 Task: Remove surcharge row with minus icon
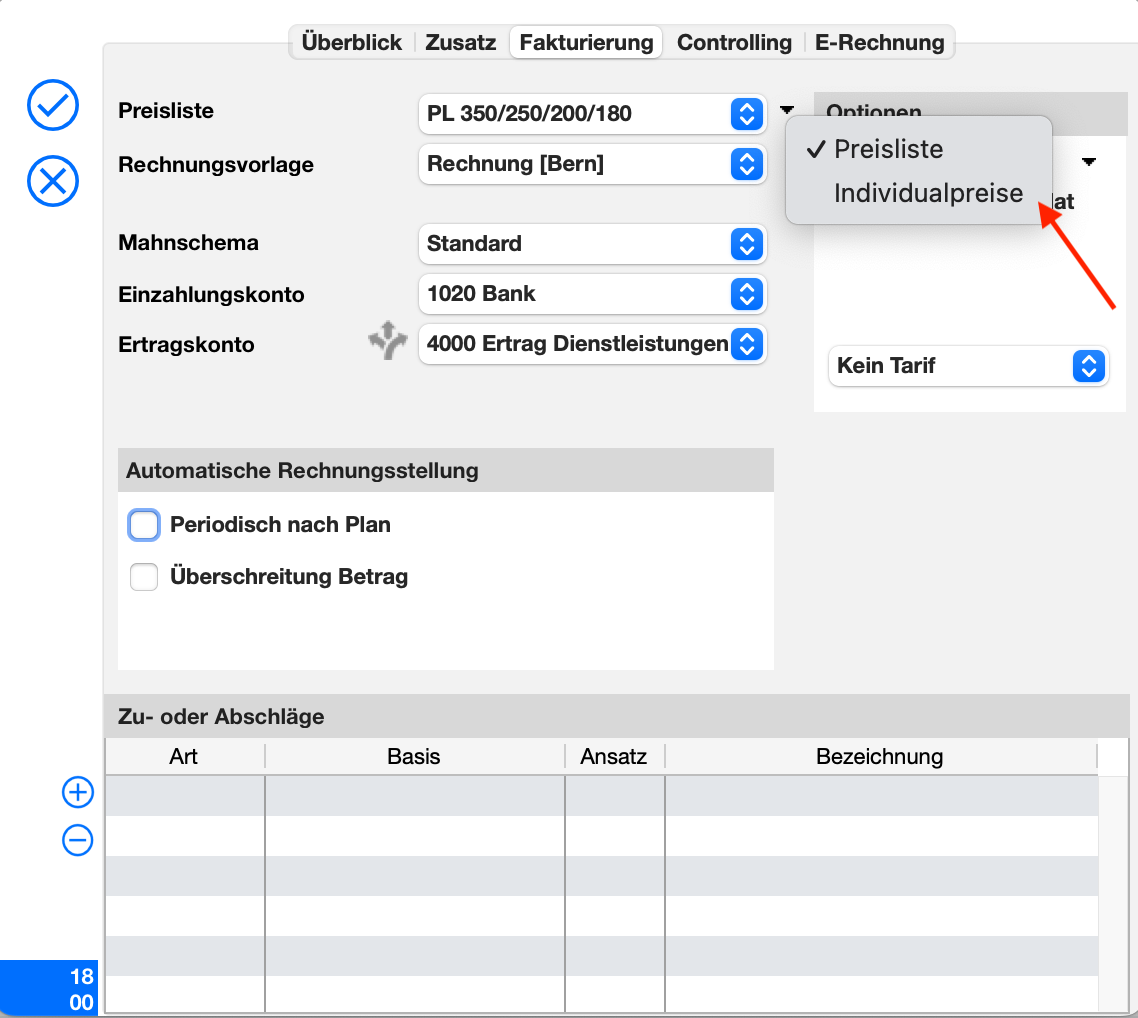78,841
